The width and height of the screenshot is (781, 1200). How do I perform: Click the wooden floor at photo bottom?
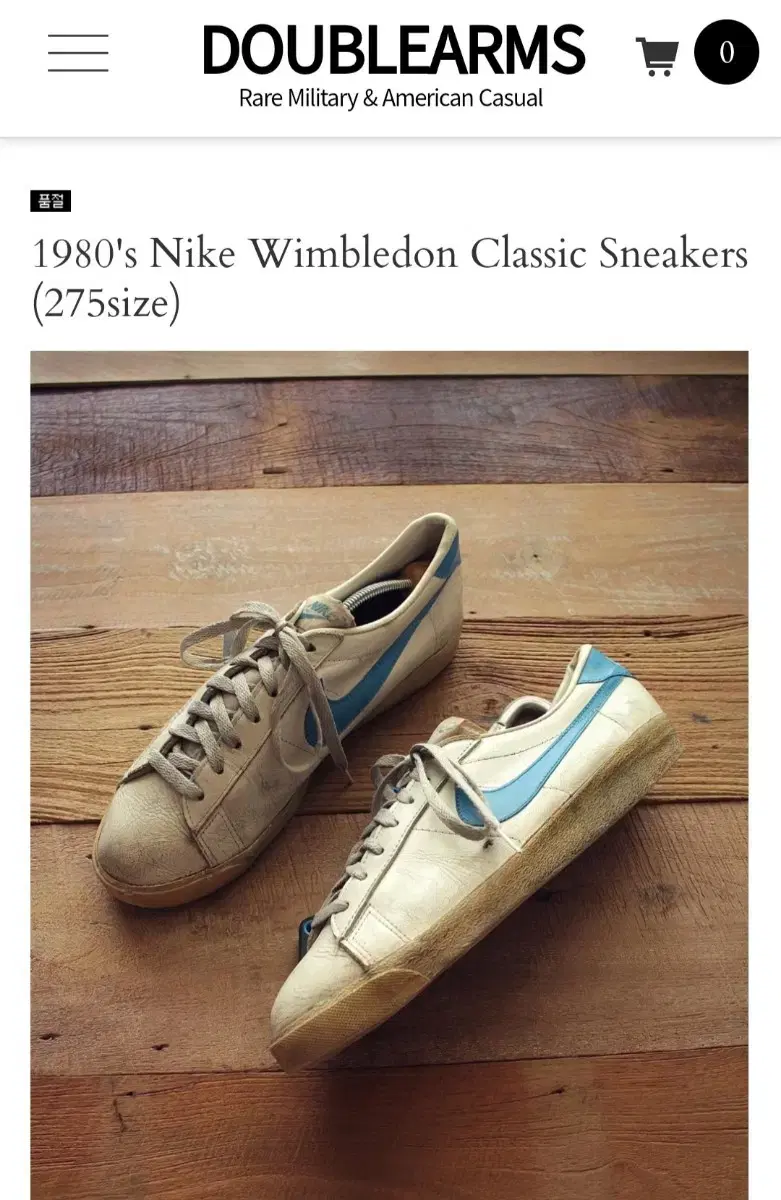tap(389, 1140)
